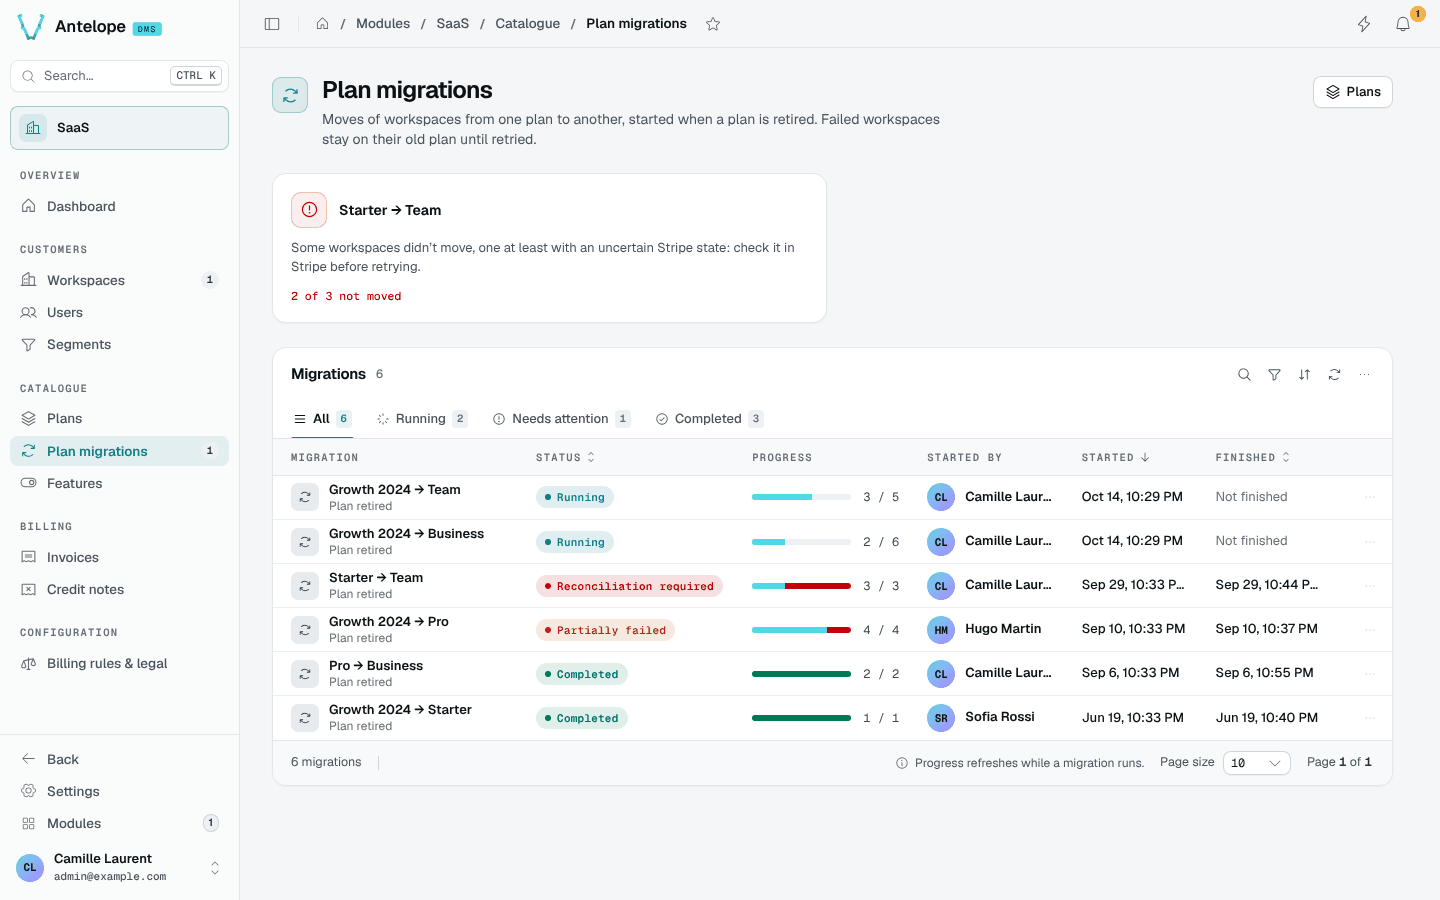Favorite this page with the star icon
The height and width of the screenshot is (900, 1440).
[713, 24]
